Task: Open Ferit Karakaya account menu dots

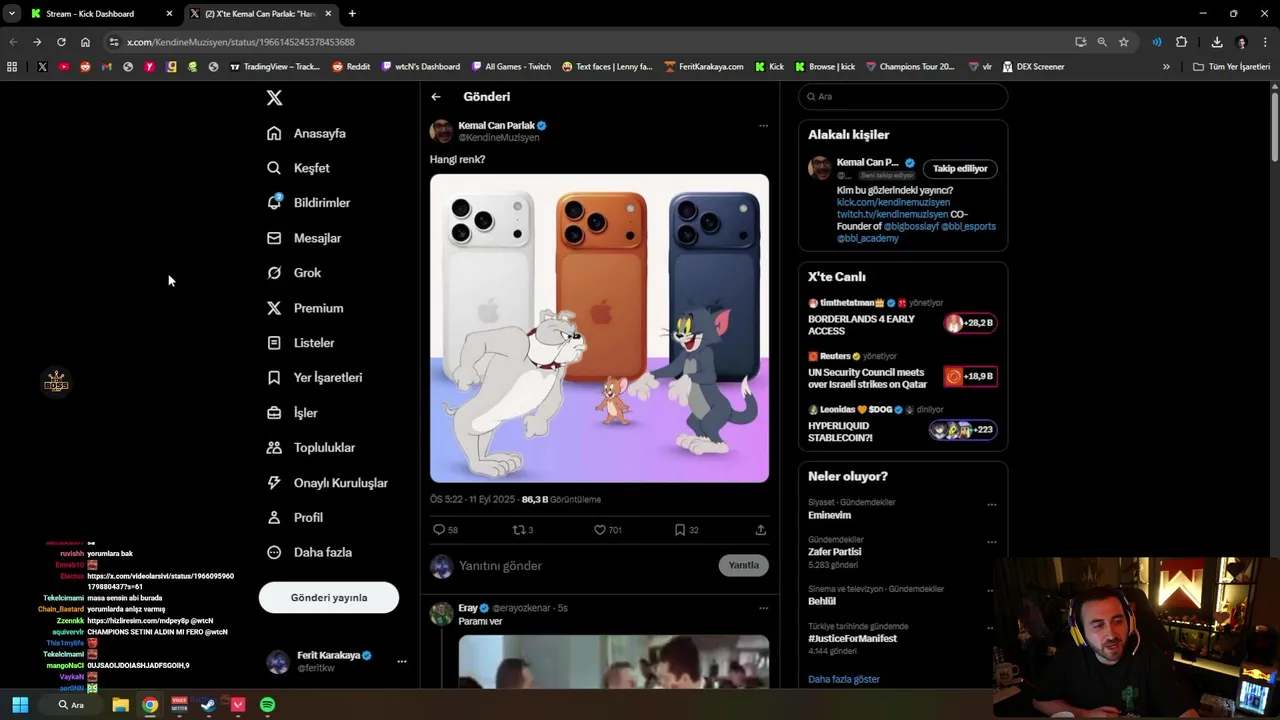Action: 401,661
